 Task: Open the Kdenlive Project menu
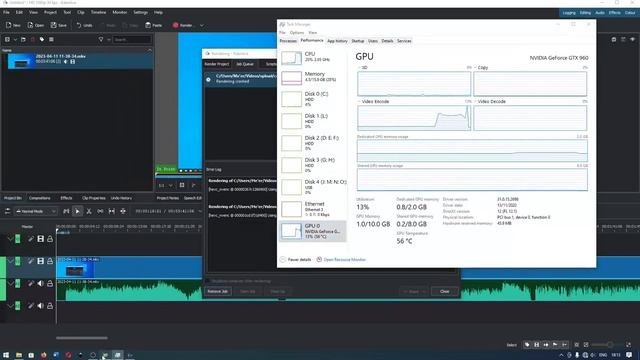pos(50,13)
